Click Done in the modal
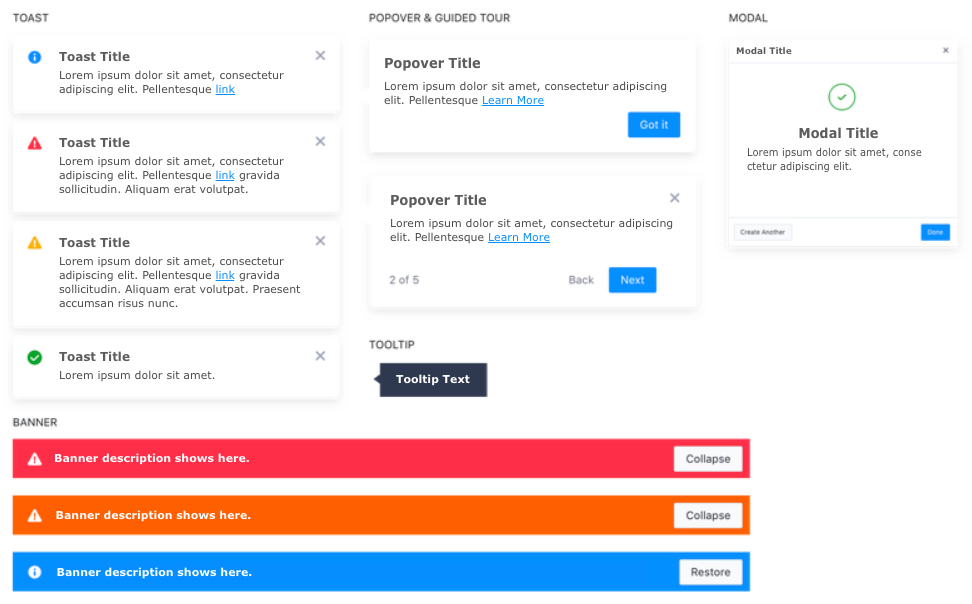This screenshot has width=972, height=604. click(x=935, y=232)
